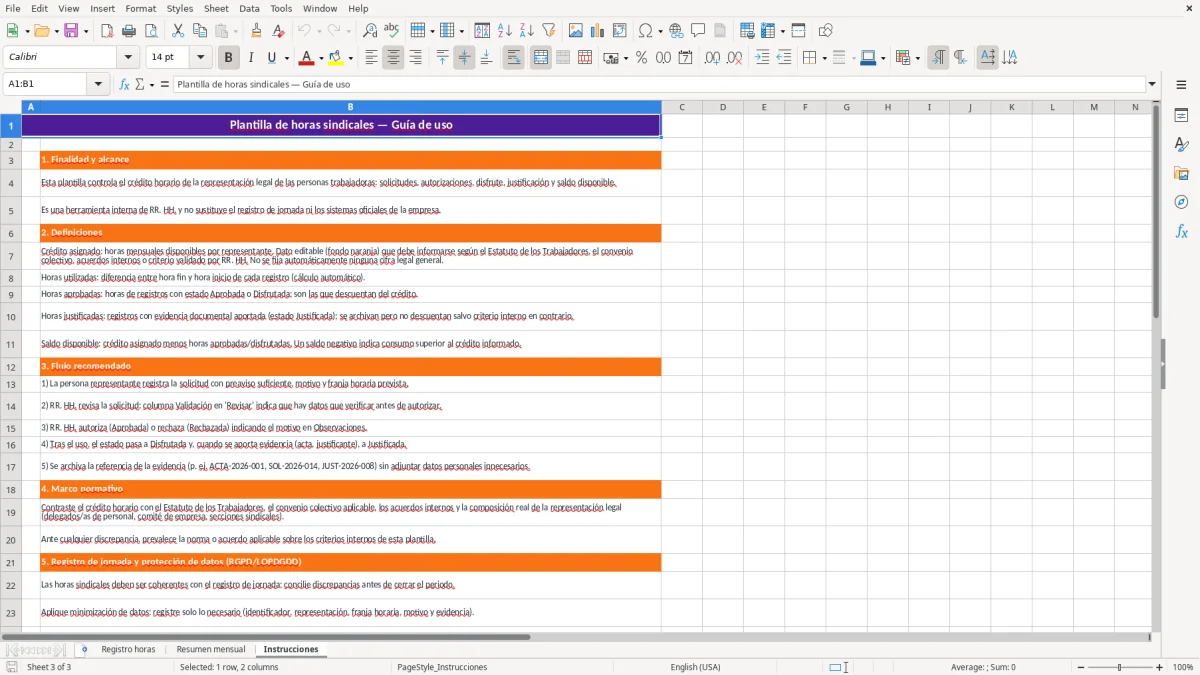Viewport: 1200px width, 675px height.
Task: Click English (USA) language in status bar
Action: tap(695, 667)
